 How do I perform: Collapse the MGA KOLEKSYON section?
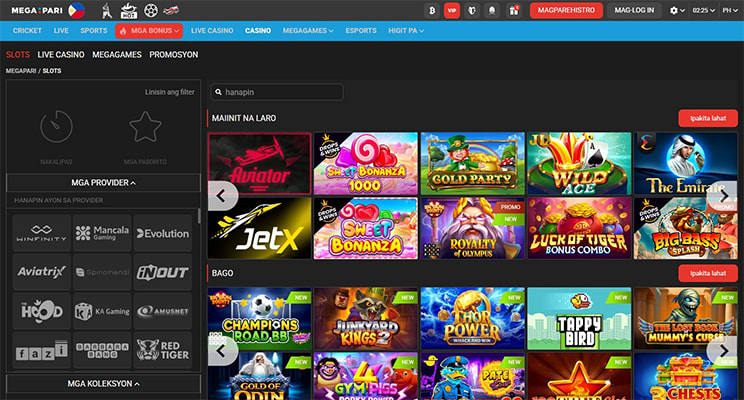103,383
